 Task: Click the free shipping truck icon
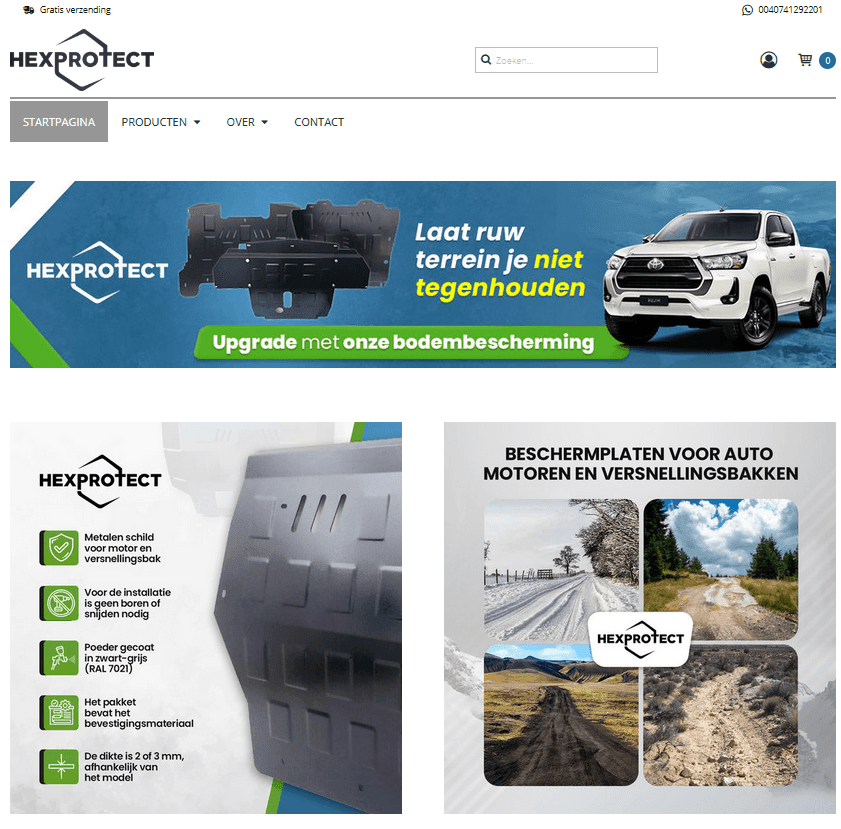coord(29,10)
